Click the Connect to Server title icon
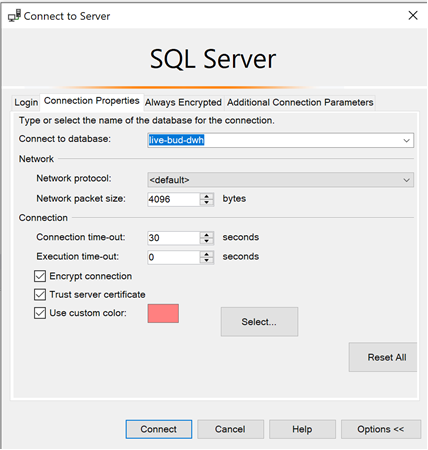The width and height of the screenshot is (428, 450). 14,16
